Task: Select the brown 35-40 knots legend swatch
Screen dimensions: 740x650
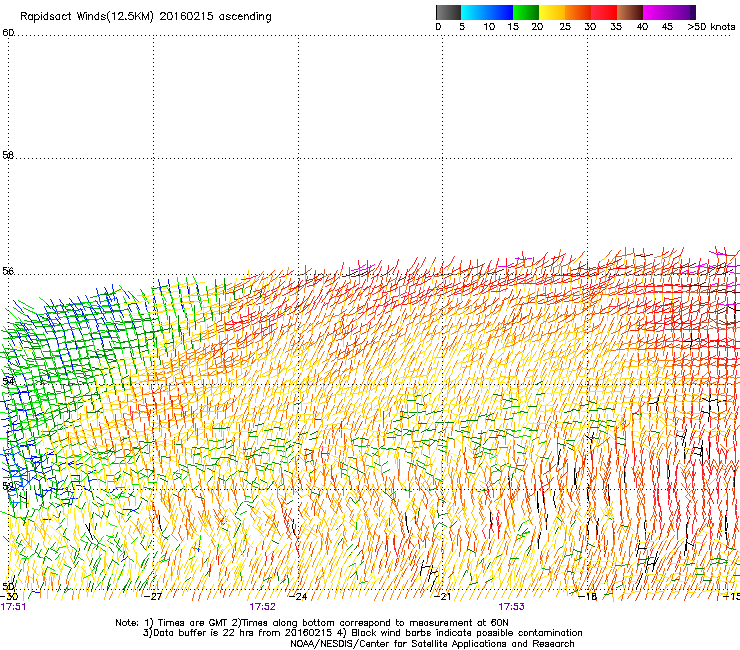Action: (x=630, y=12)
